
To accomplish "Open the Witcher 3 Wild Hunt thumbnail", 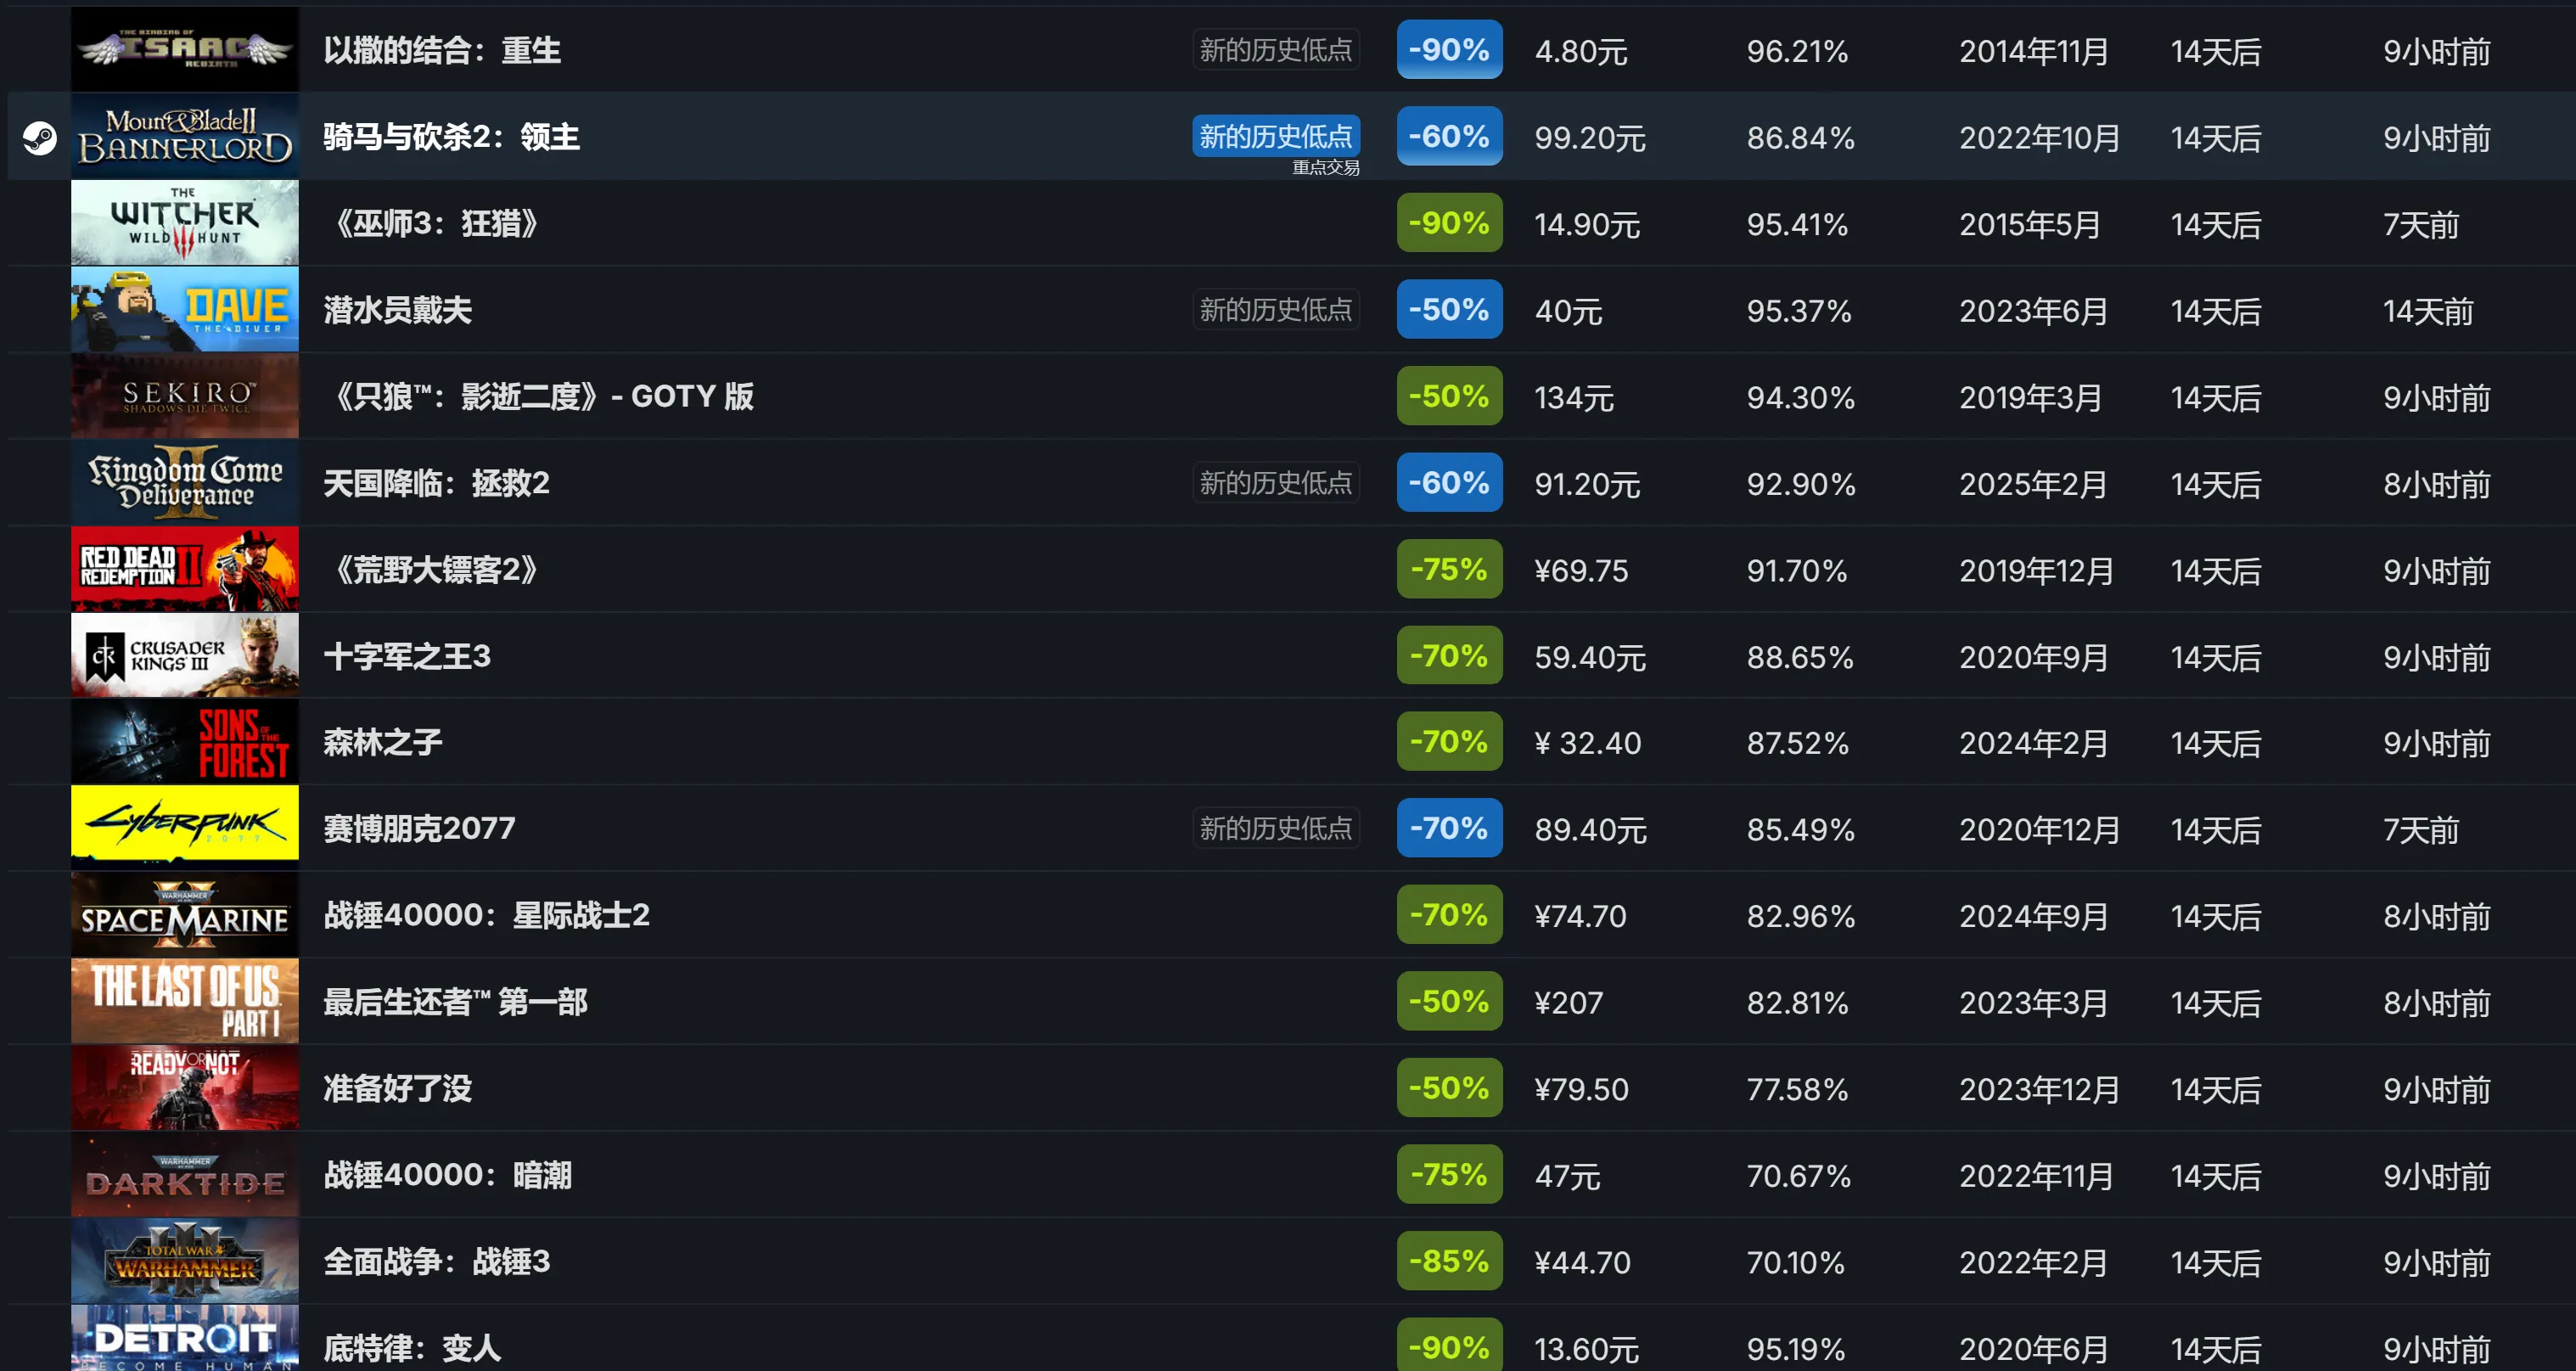I will tap(185, 223).
